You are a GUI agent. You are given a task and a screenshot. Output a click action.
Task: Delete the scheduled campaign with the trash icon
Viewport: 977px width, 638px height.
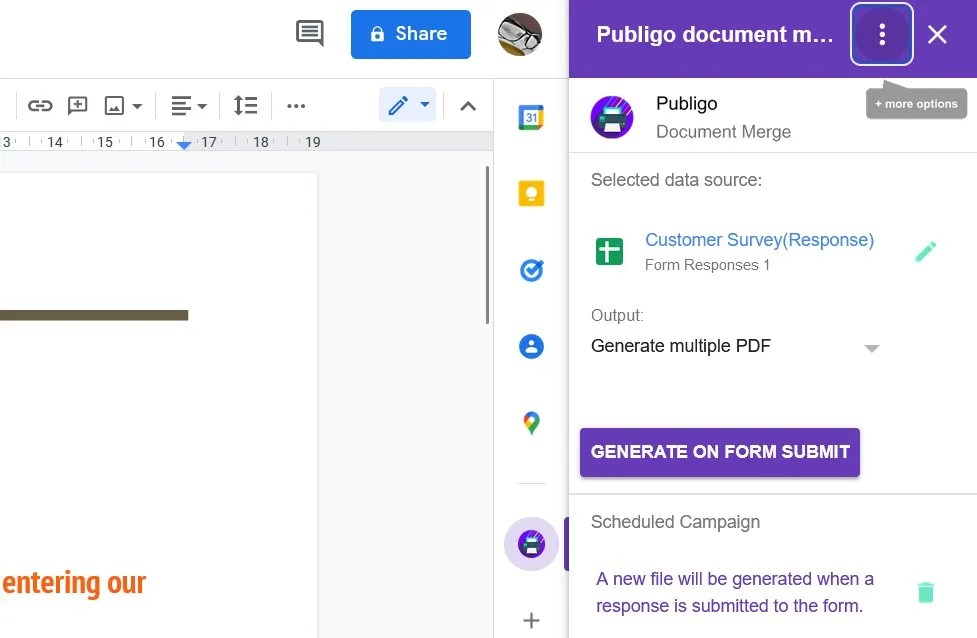[925, 592]
